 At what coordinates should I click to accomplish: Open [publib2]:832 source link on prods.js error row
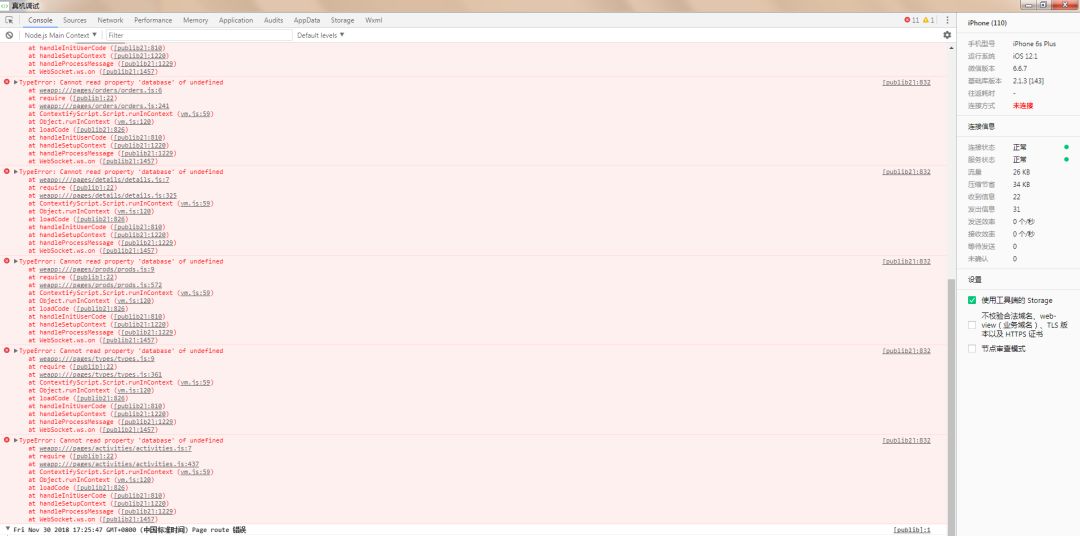tap(906, 262)
